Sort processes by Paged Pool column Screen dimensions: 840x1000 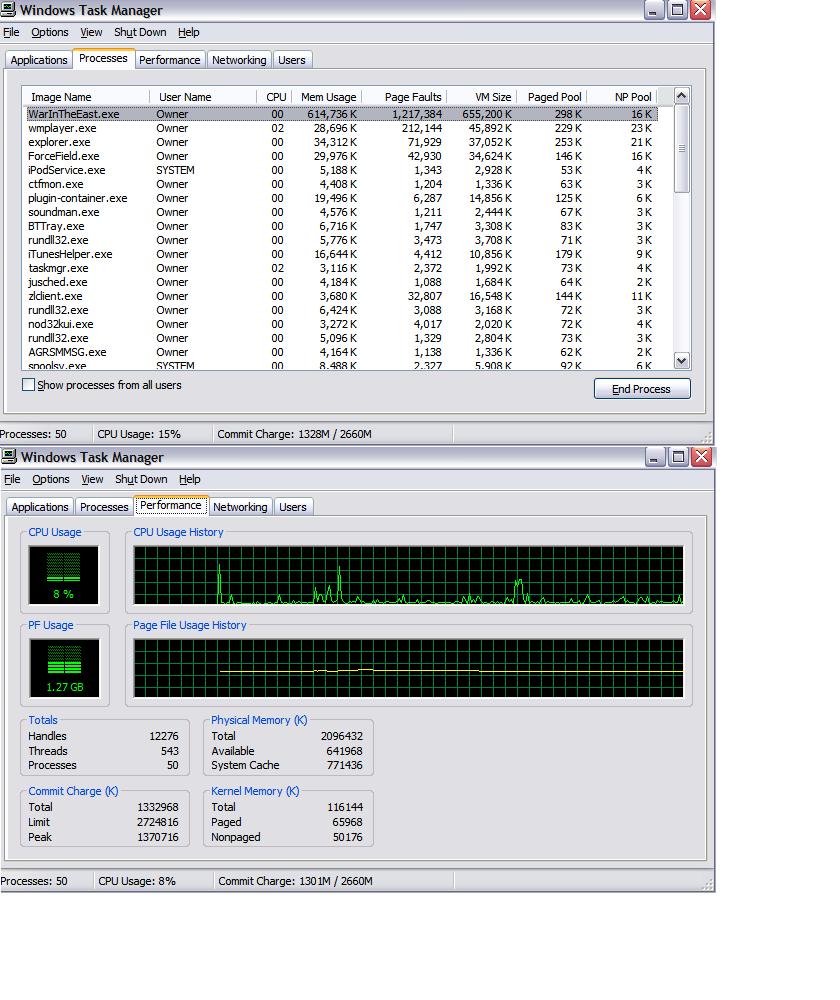point(552,97)
